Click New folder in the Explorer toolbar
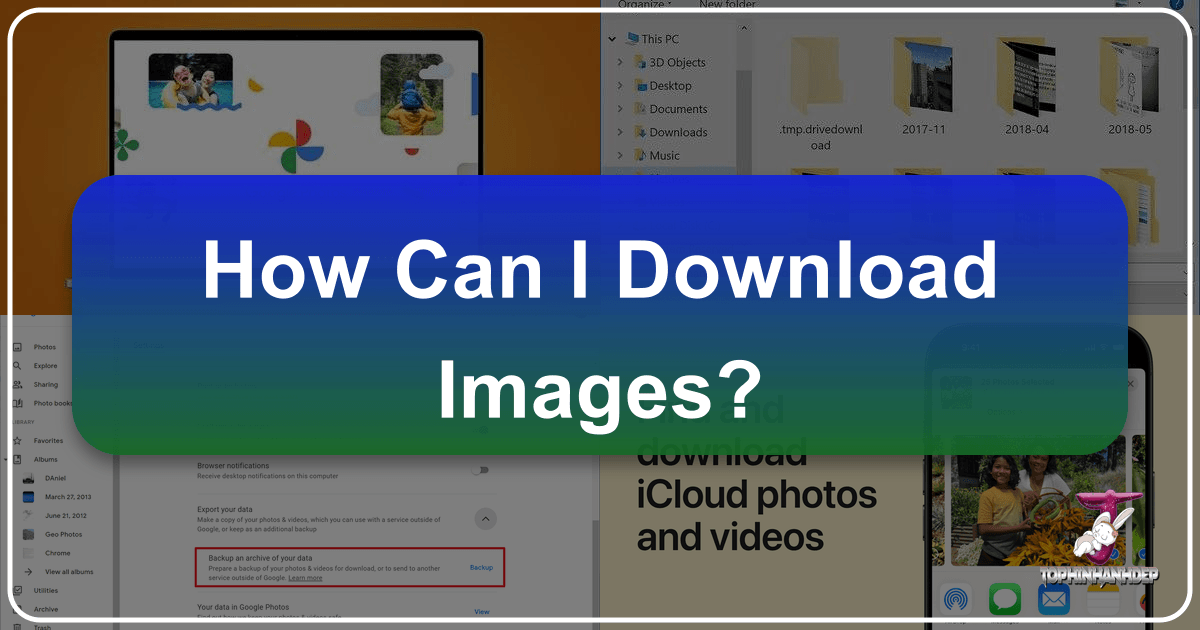The image size is (1200, 630). (730, 5)
